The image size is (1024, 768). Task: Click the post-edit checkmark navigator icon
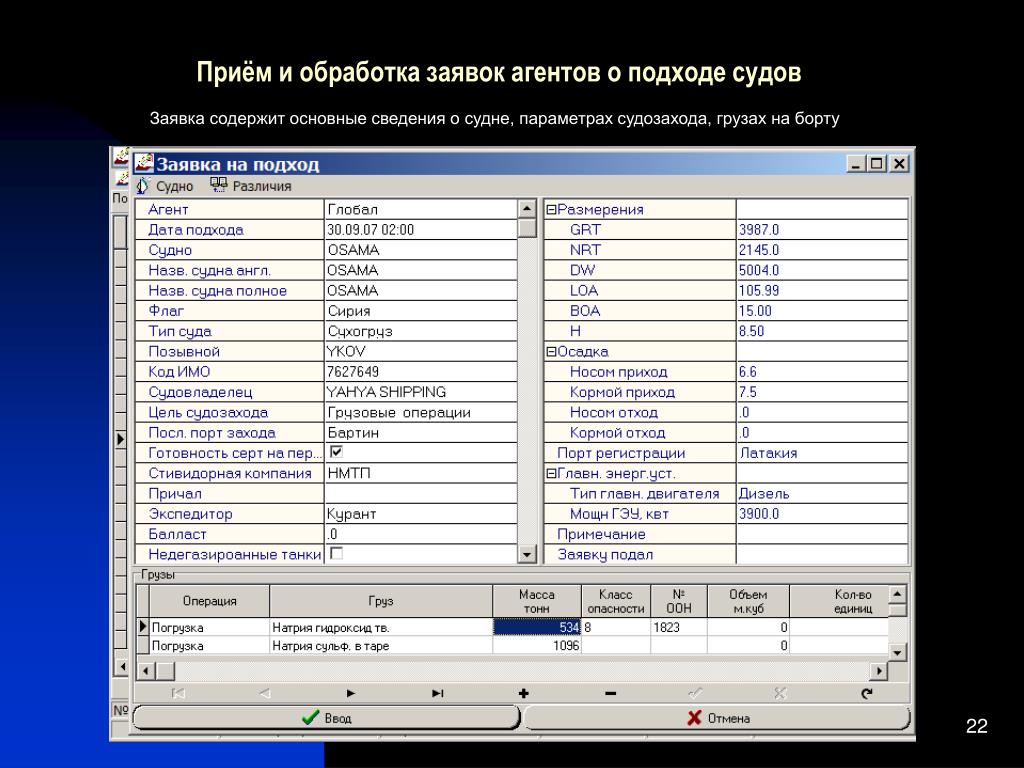(x=696, y=694)
